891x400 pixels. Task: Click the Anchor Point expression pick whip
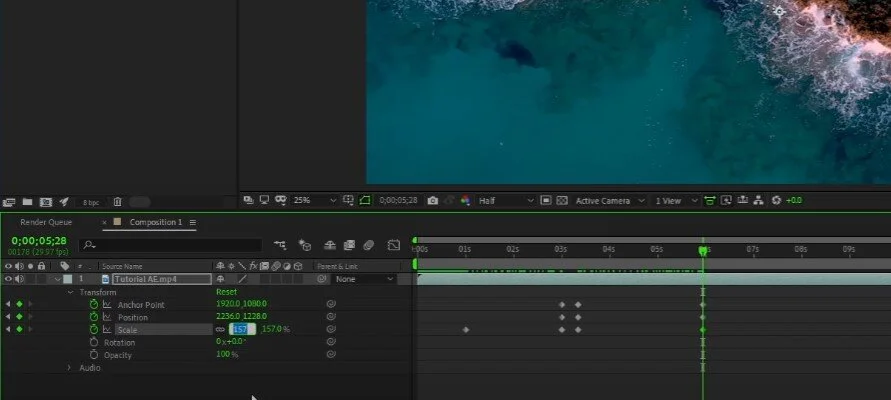coord(331,304)
